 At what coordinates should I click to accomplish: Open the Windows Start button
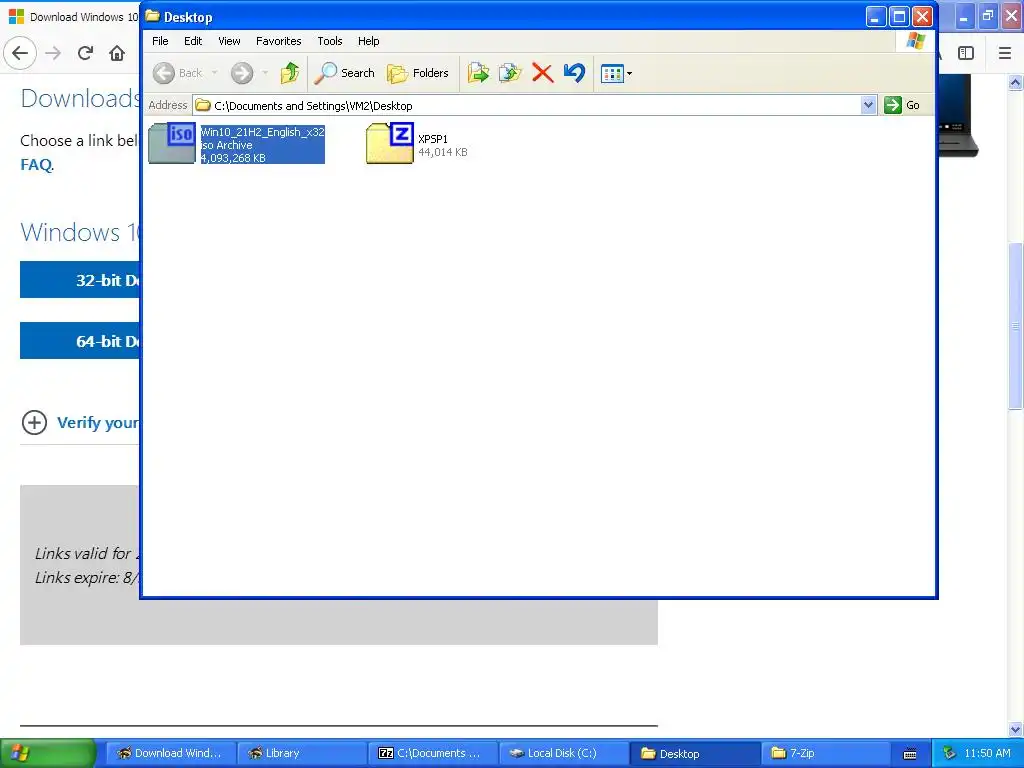[48, 753]
